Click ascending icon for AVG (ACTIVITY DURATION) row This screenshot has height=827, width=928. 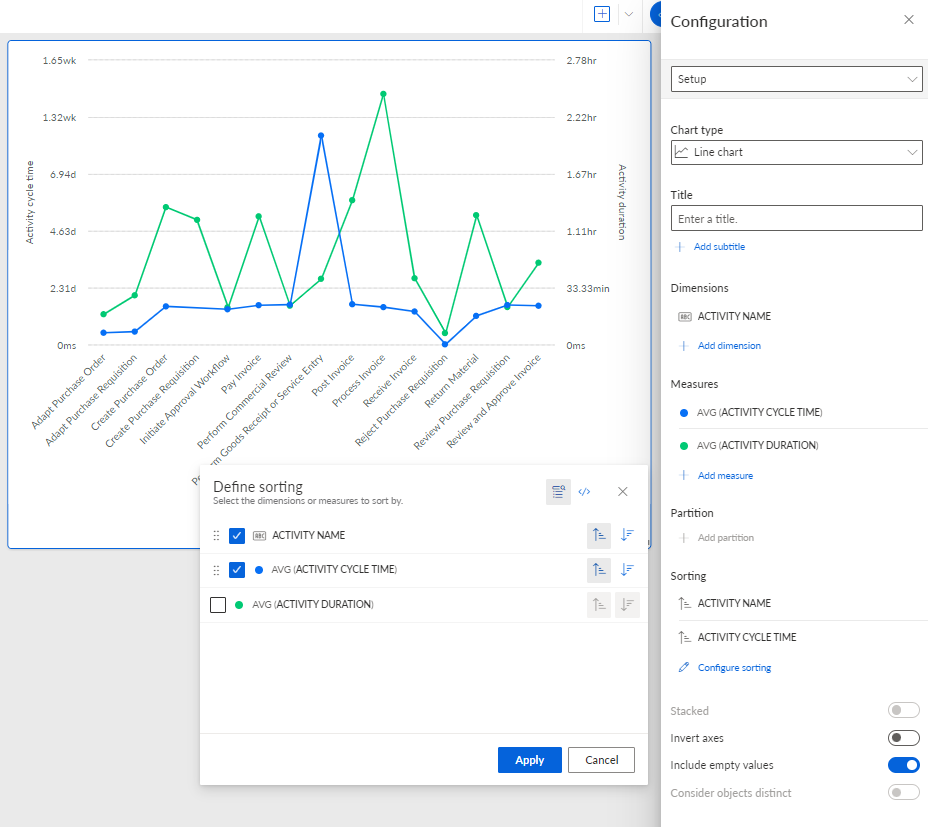pos(599,605)
